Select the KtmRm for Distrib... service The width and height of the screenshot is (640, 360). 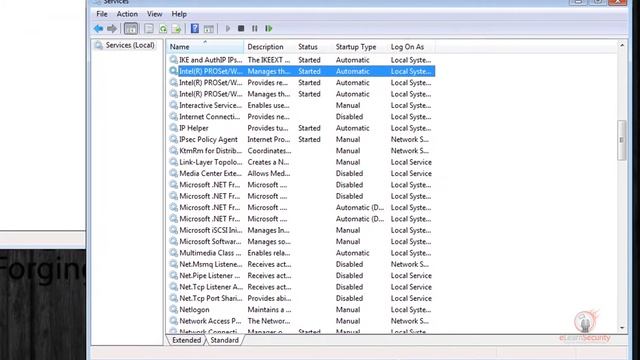tap(301, 151)
